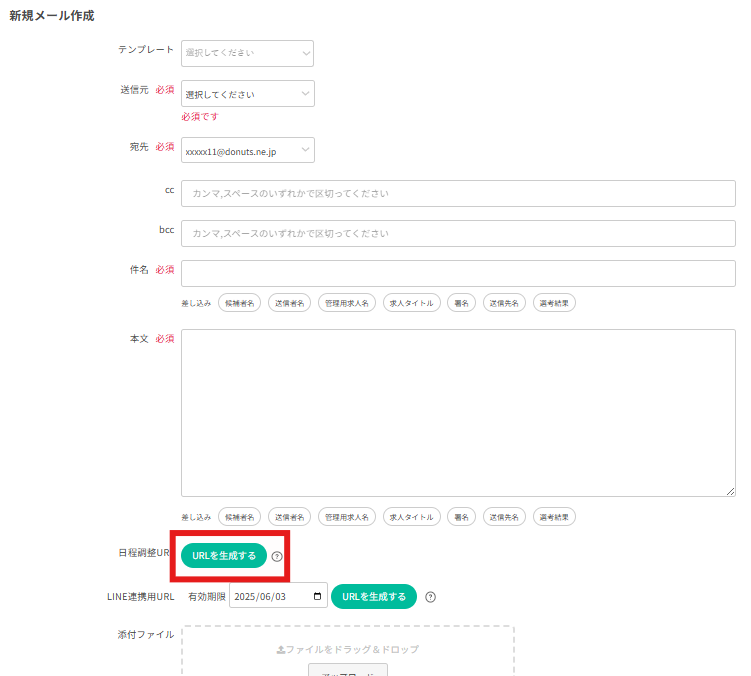Click the 有効期限 date input 2025/06/03

[x=268, y=597]
